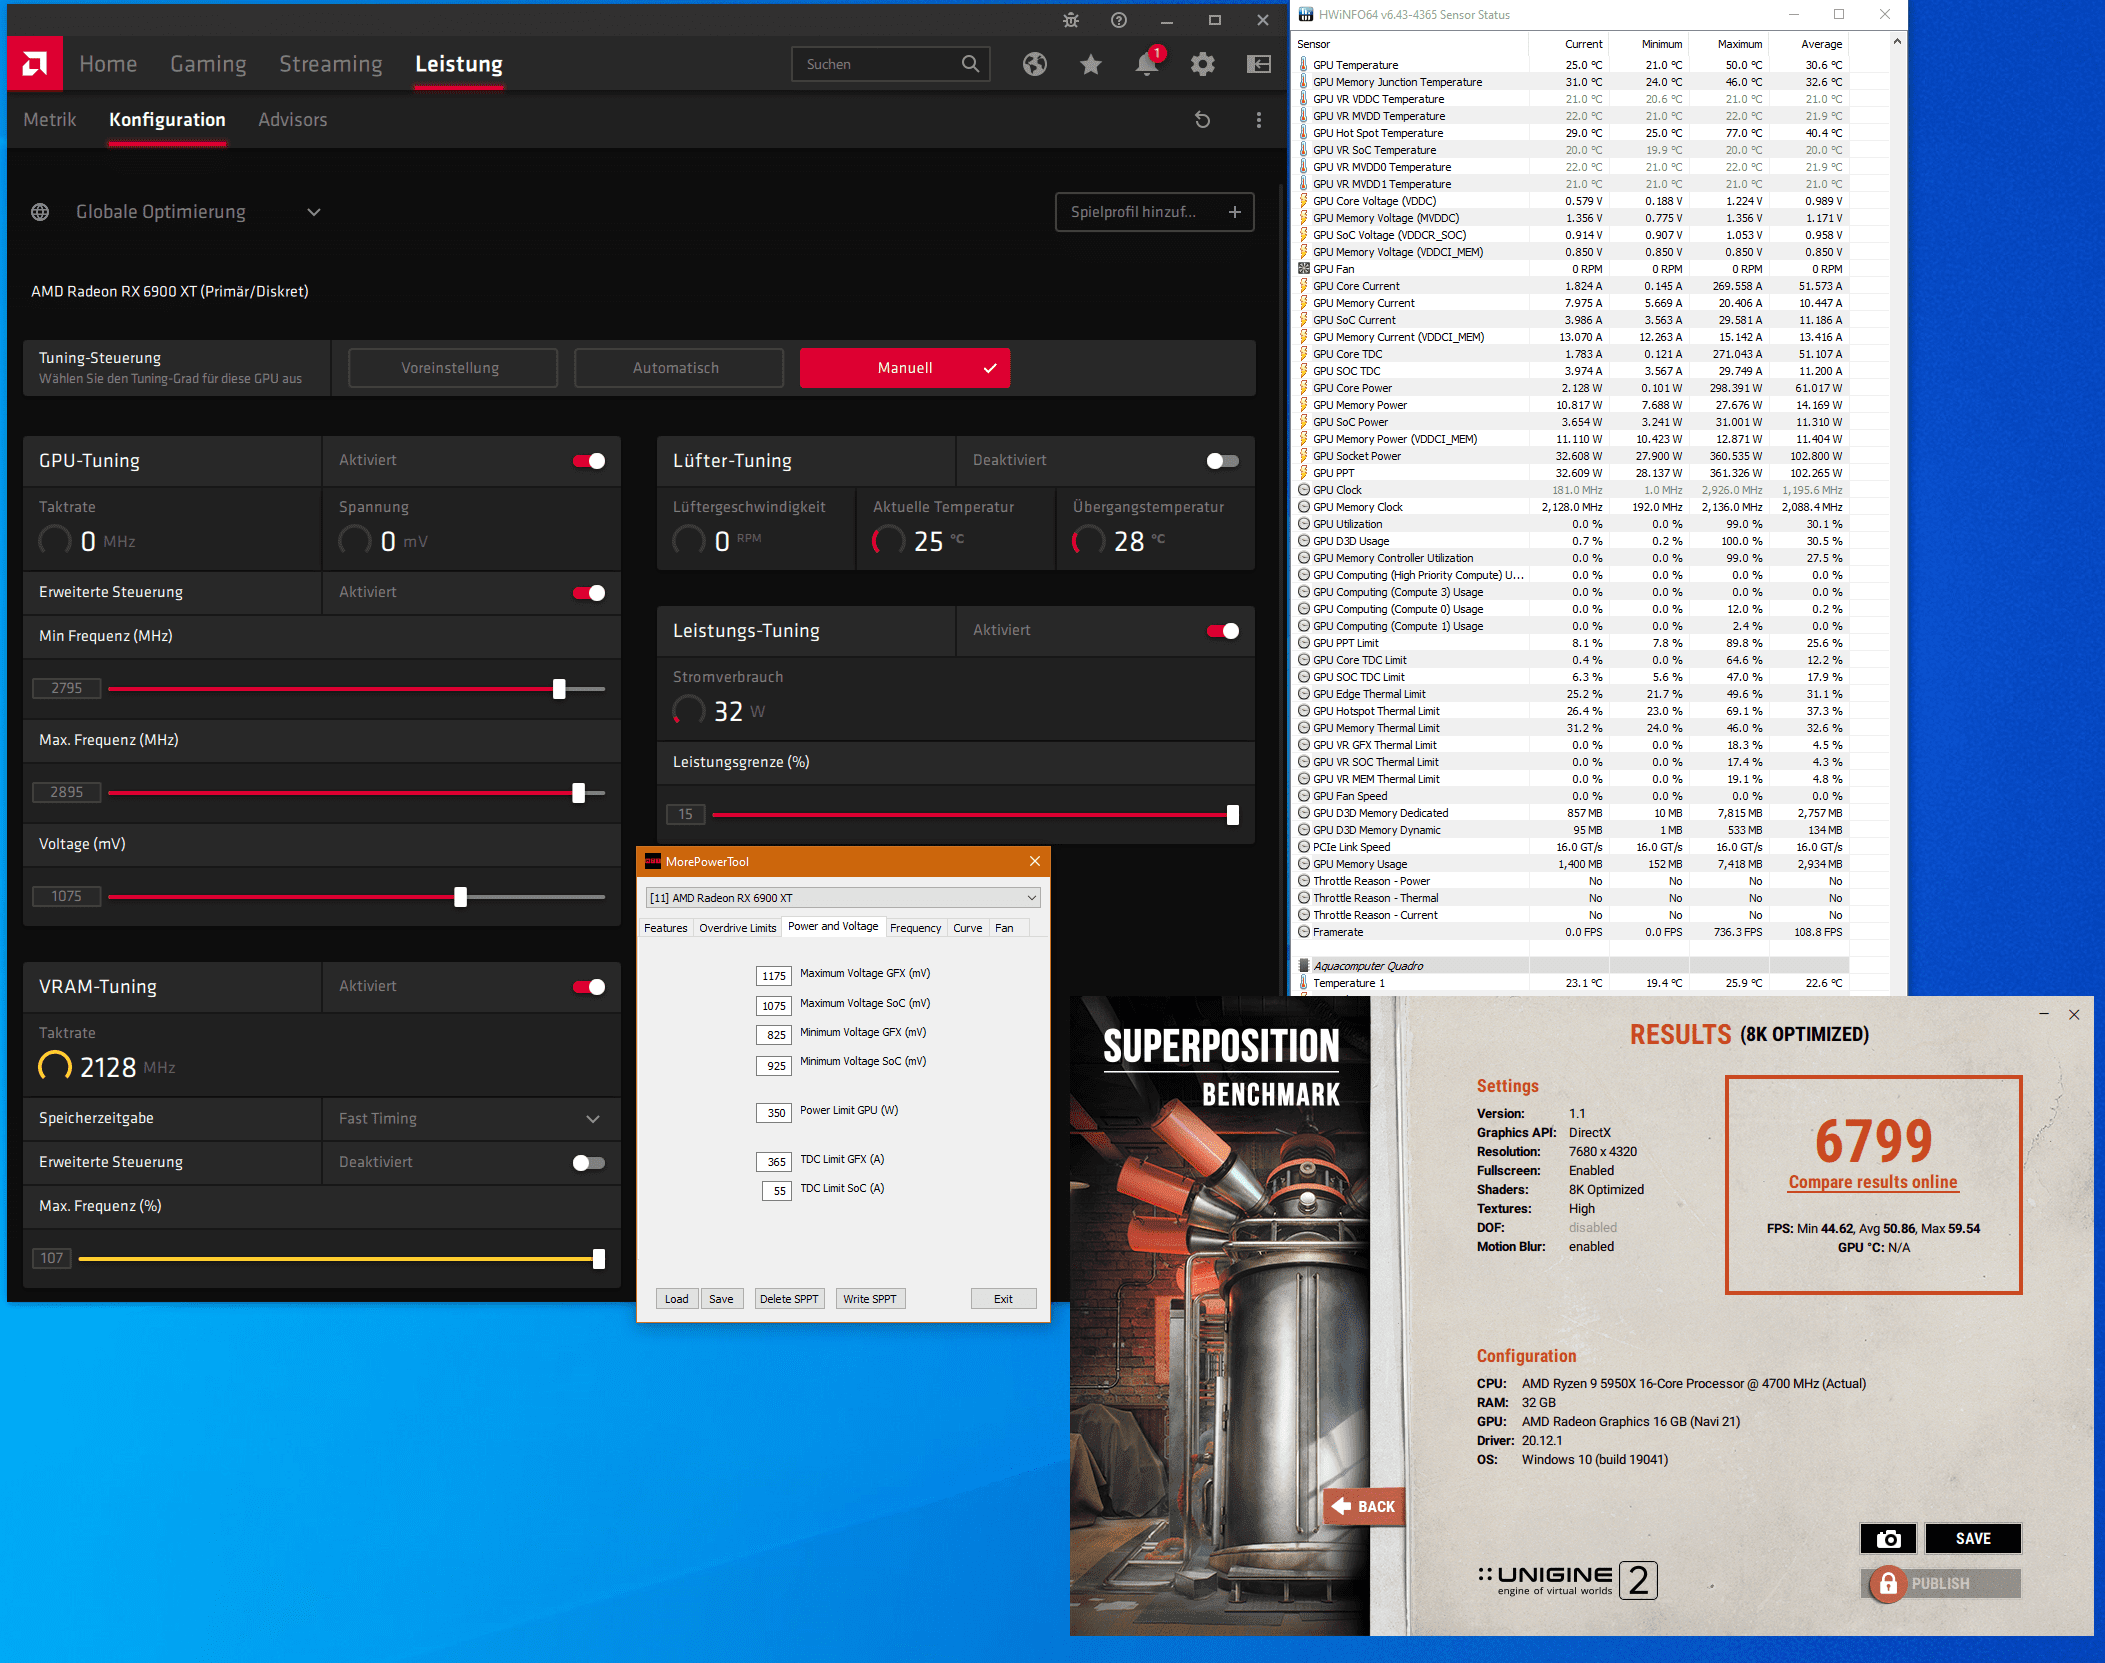Image resolution: width=2105 pixels, height=1663 pixels.
Task: Open MorePowerTool Fan tab
Action: (x=1004, y=928)
